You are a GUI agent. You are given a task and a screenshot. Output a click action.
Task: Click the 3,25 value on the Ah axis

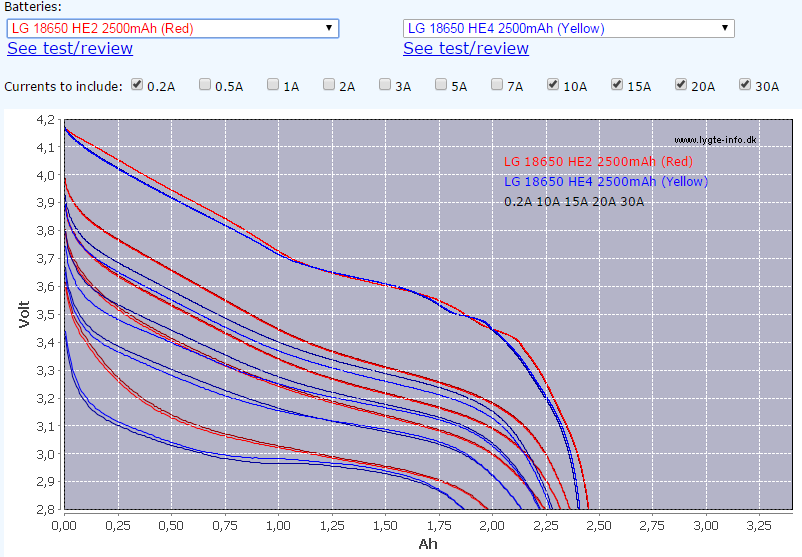759,525
